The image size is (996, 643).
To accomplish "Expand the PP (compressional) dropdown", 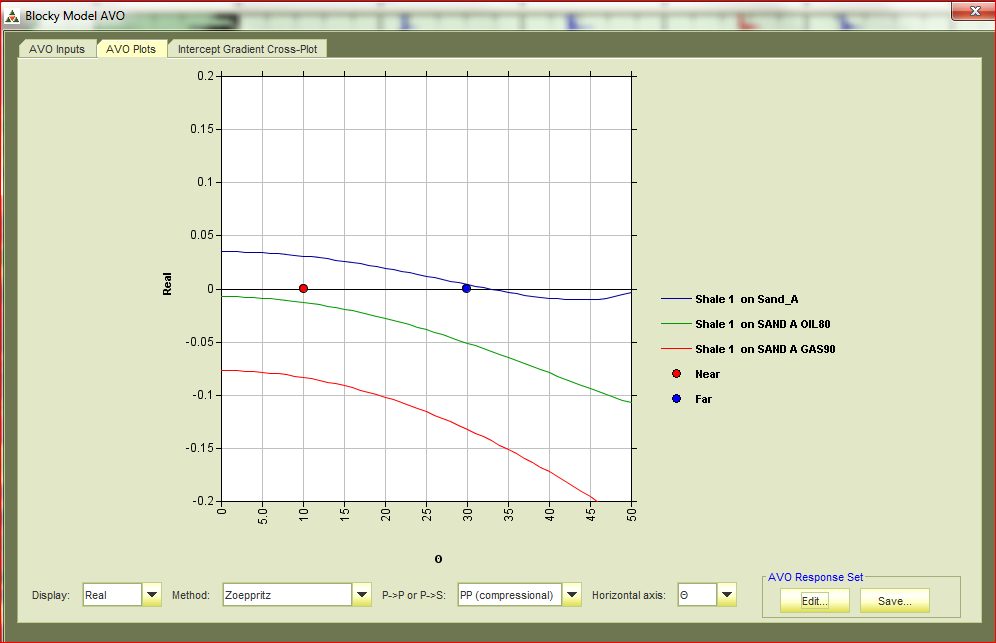I will click(572, 595).
